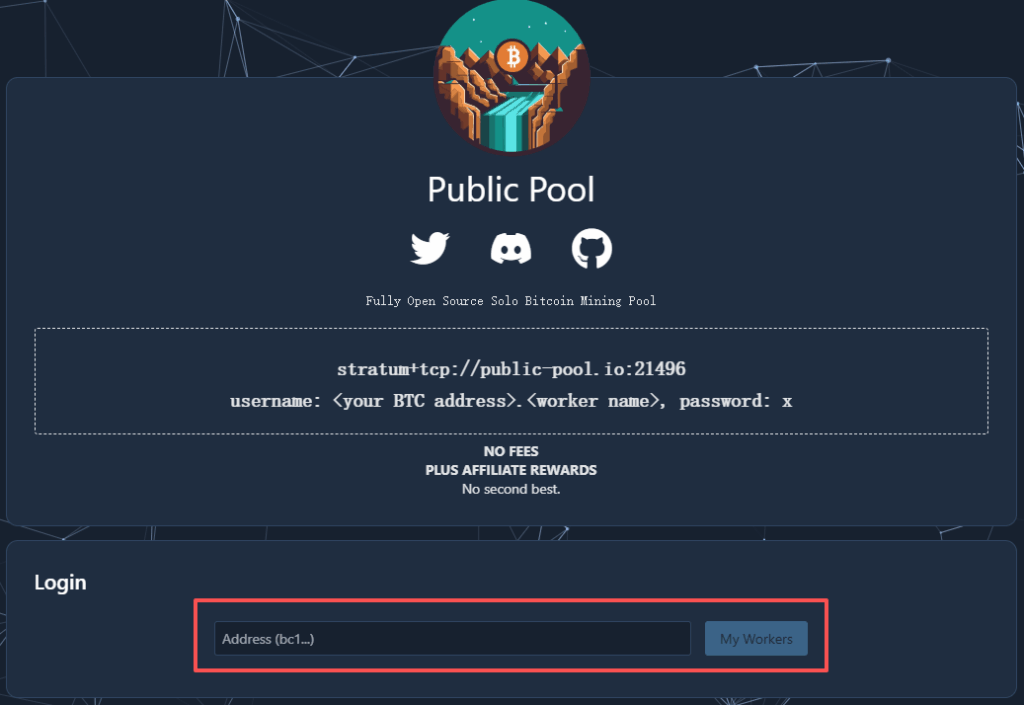Open the Twitter bird icon link

click(x=430, y=248)
